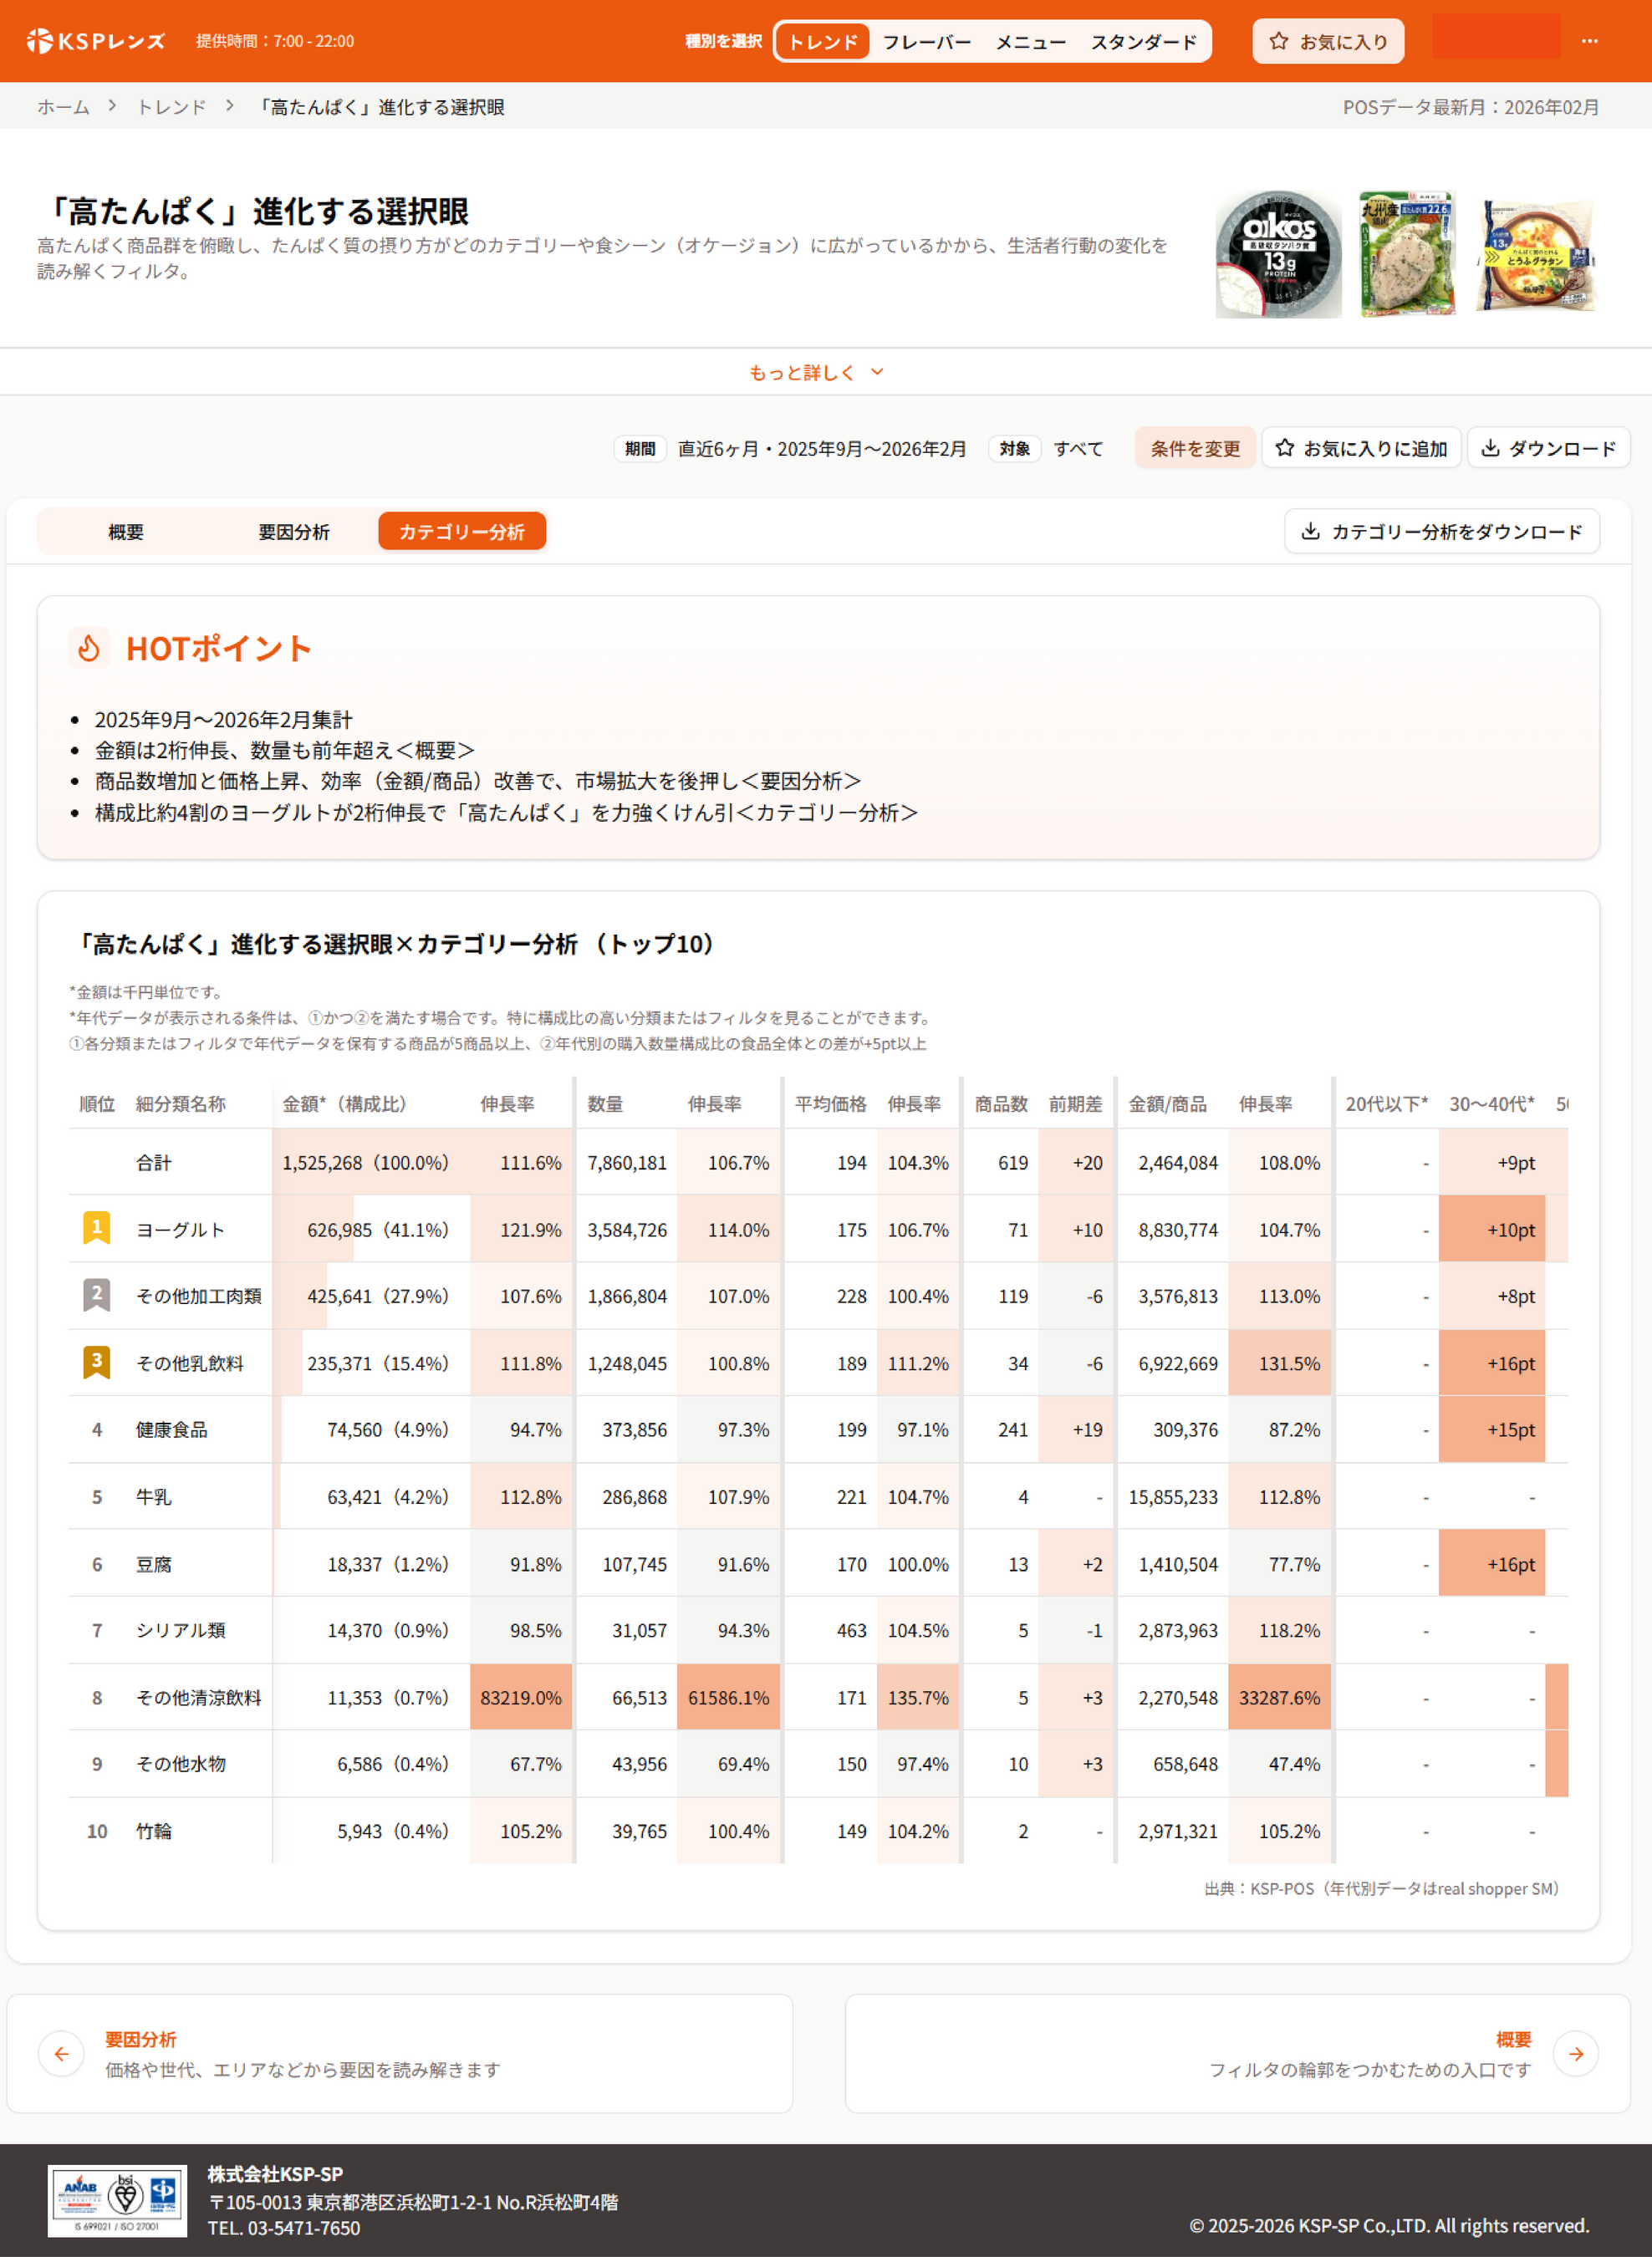Switch 種別 to スタンダード
The height and width of the screenshot is (2257, 1652).
[x=1142, y=42]
